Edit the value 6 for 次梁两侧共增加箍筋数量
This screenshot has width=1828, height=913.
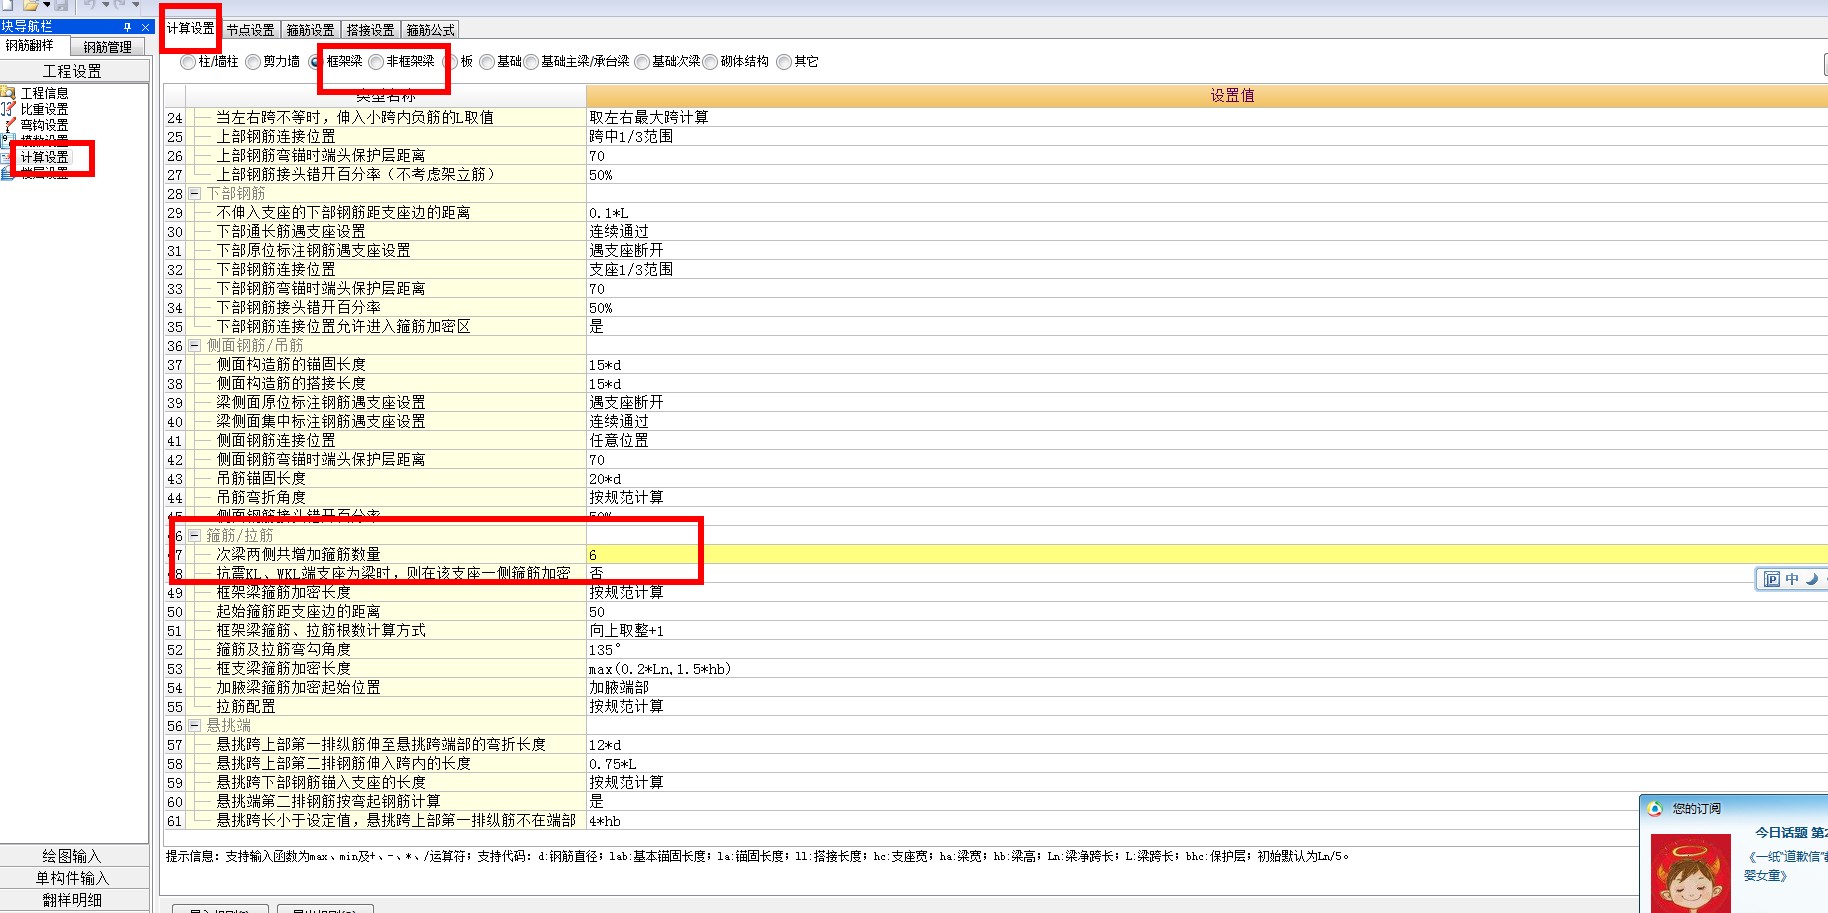pos(1207,555)
